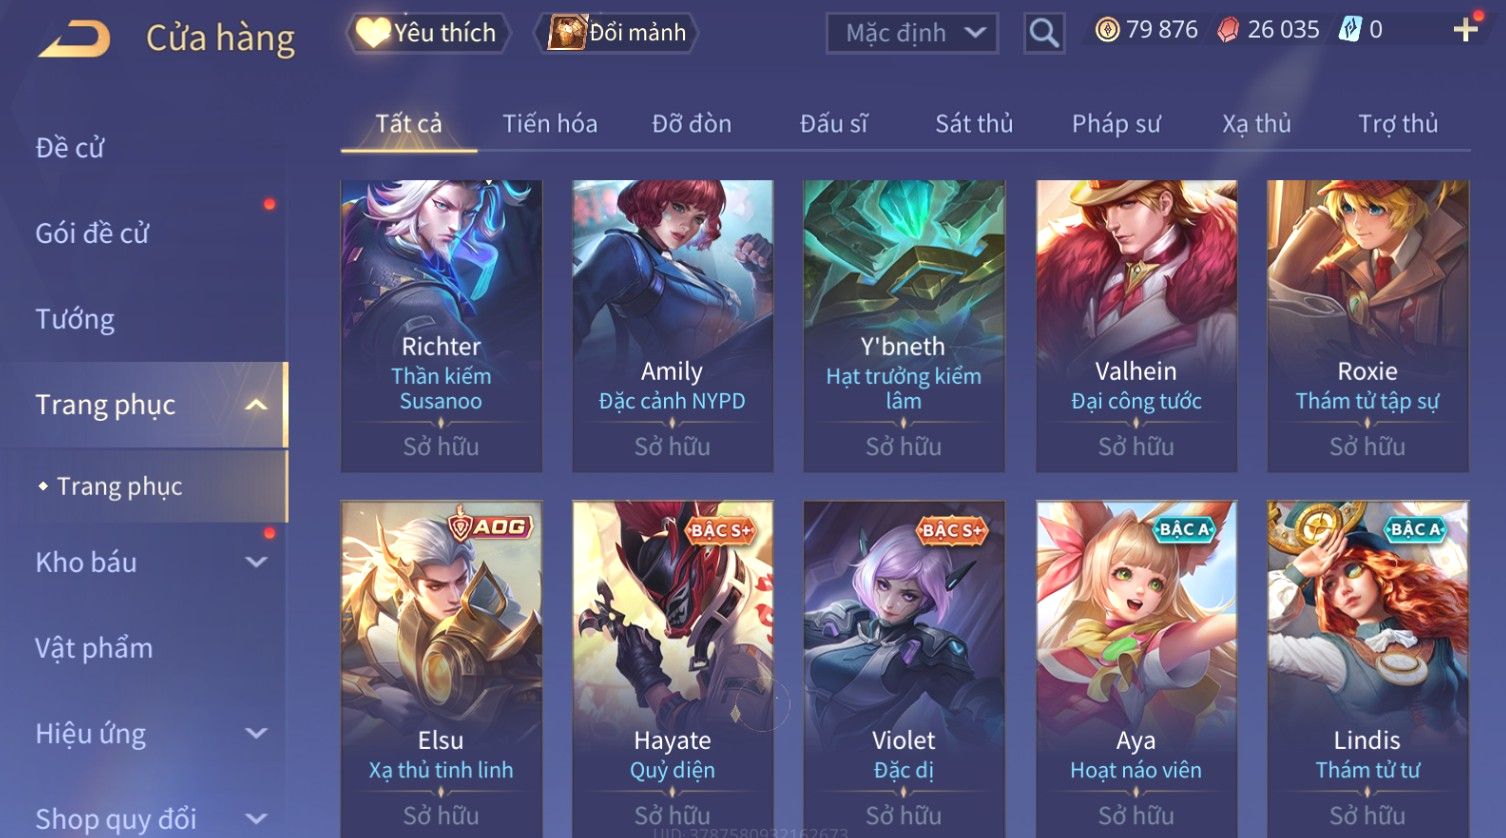The image size is (1506, 838).
Task: Tap the plus icon to add currency
Action: (x=1465, y=30)
